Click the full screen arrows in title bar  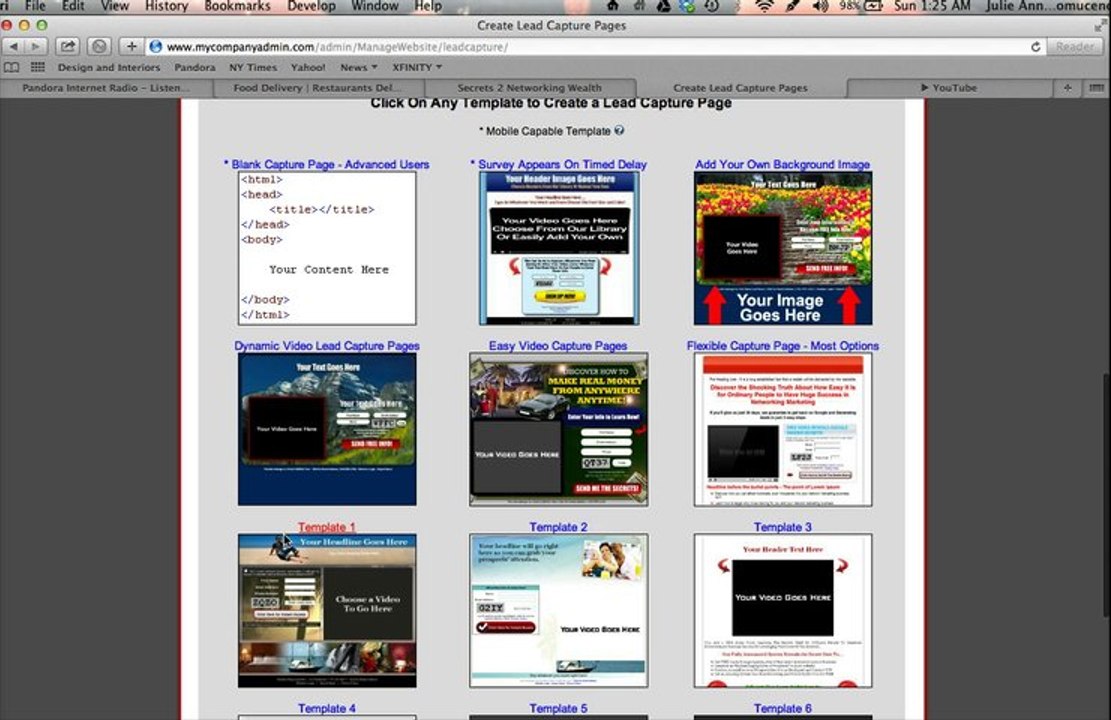(1100, 26)
